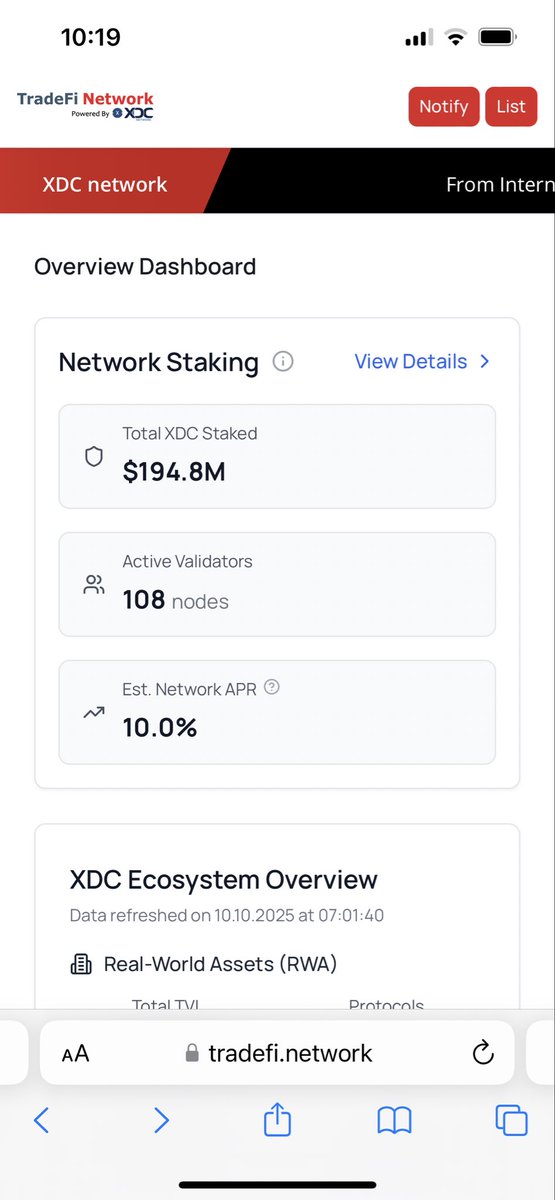This screenshot has width=555, height=1200.
Task: Reload the page with Safari's refresh icon
Action: 482,1052
